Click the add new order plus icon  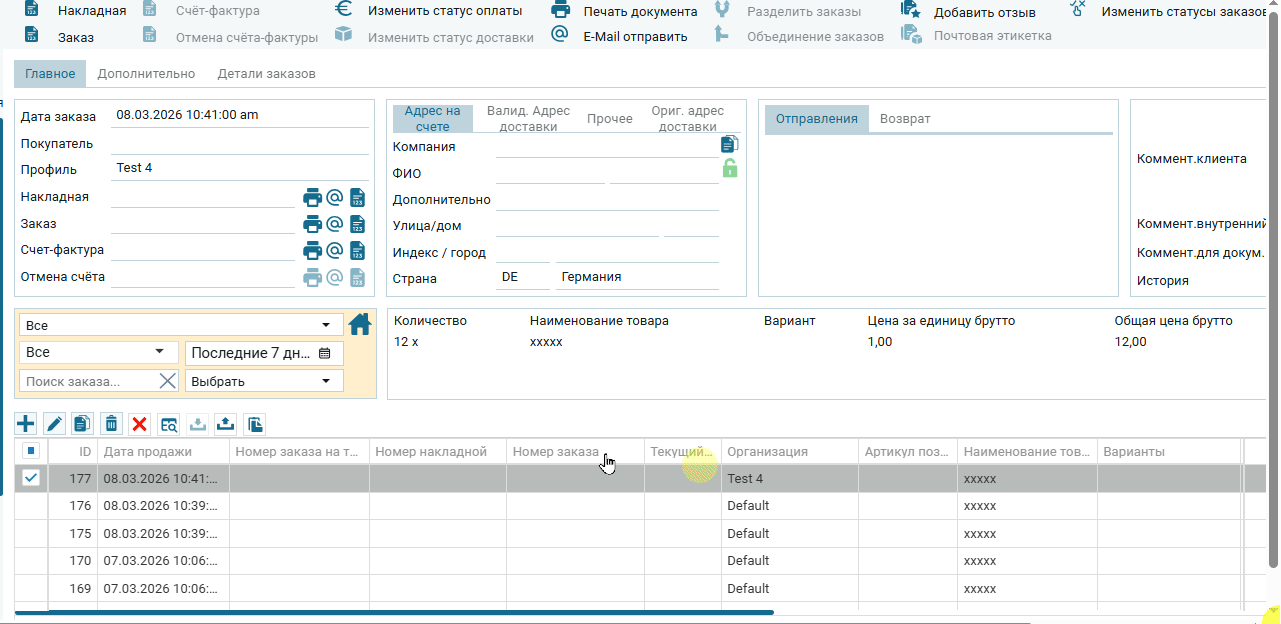point(26,424)
